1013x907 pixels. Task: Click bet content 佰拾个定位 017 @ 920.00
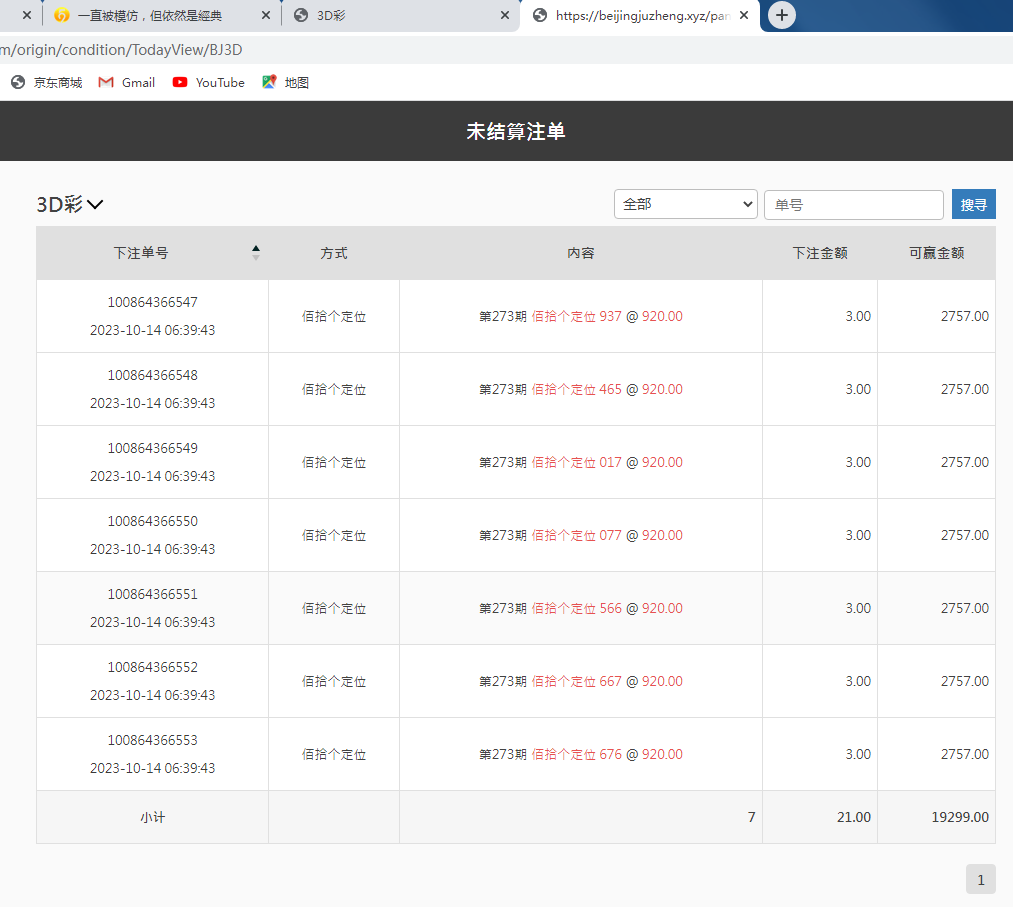[x=607, y=462]
